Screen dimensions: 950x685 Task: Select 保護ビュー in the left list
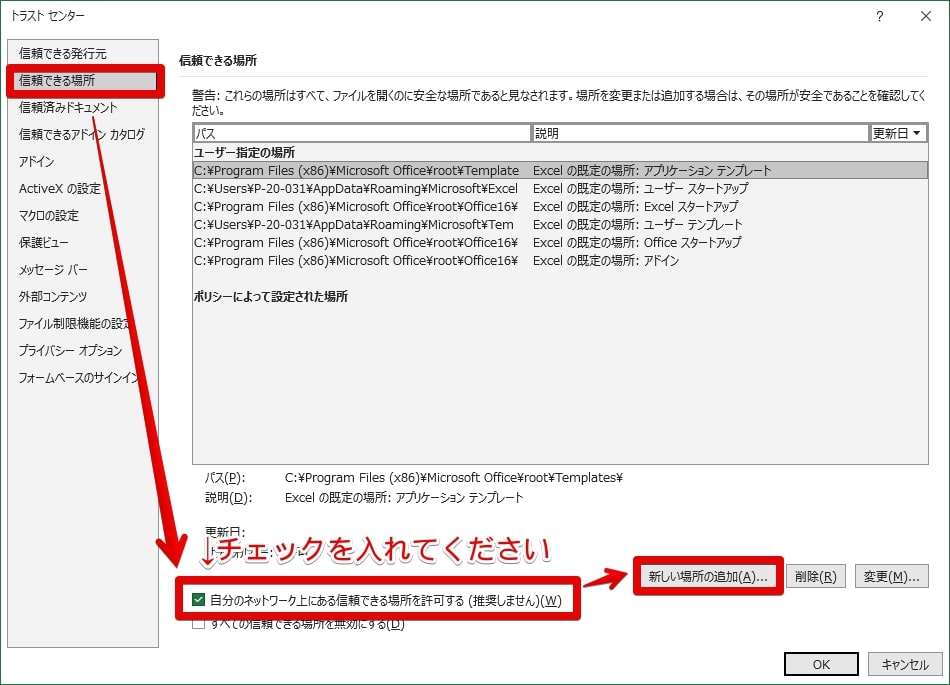(x=46, y=242)
